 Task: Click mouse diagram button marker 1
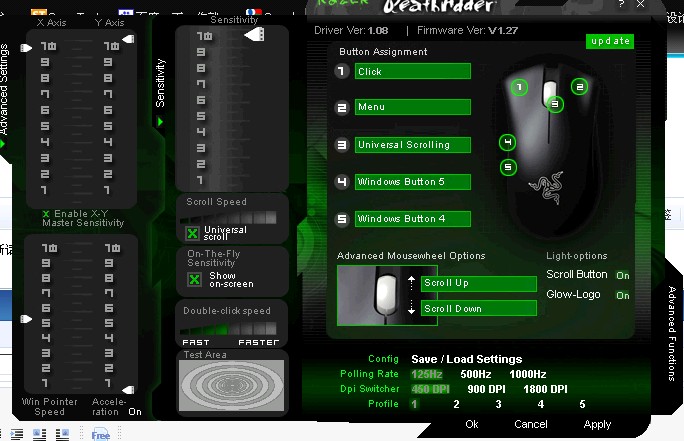click(x=518, y=87)
